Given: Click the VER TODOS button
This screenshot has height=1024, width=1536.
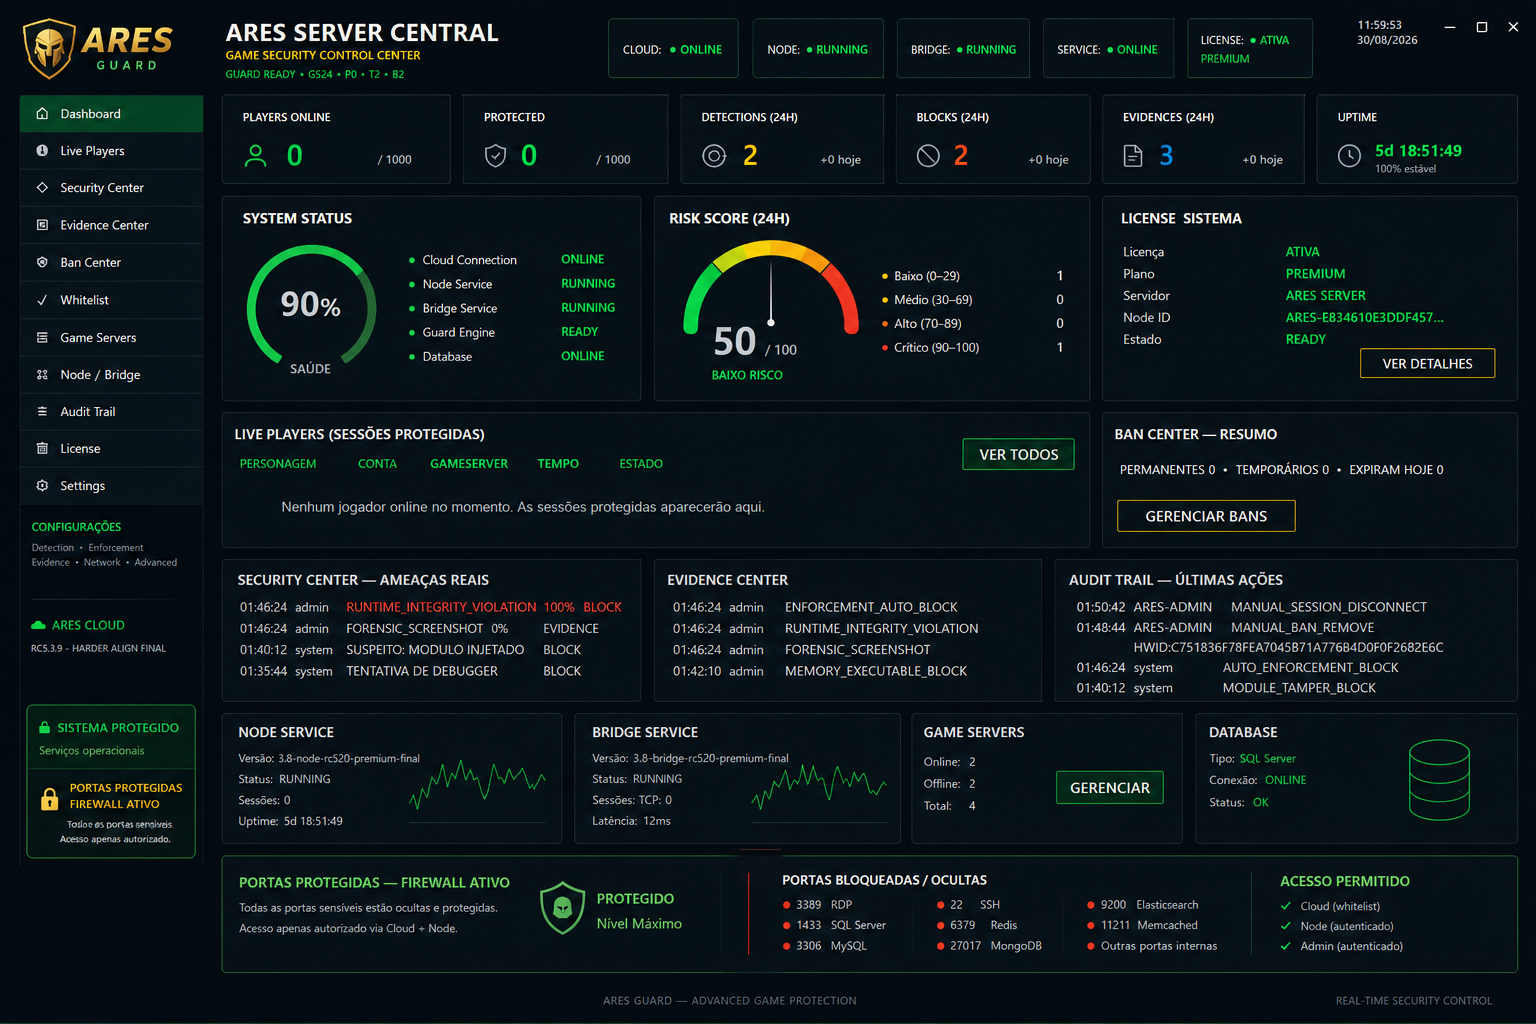Looking at the screenshot, I should [x=1018, y=454].
